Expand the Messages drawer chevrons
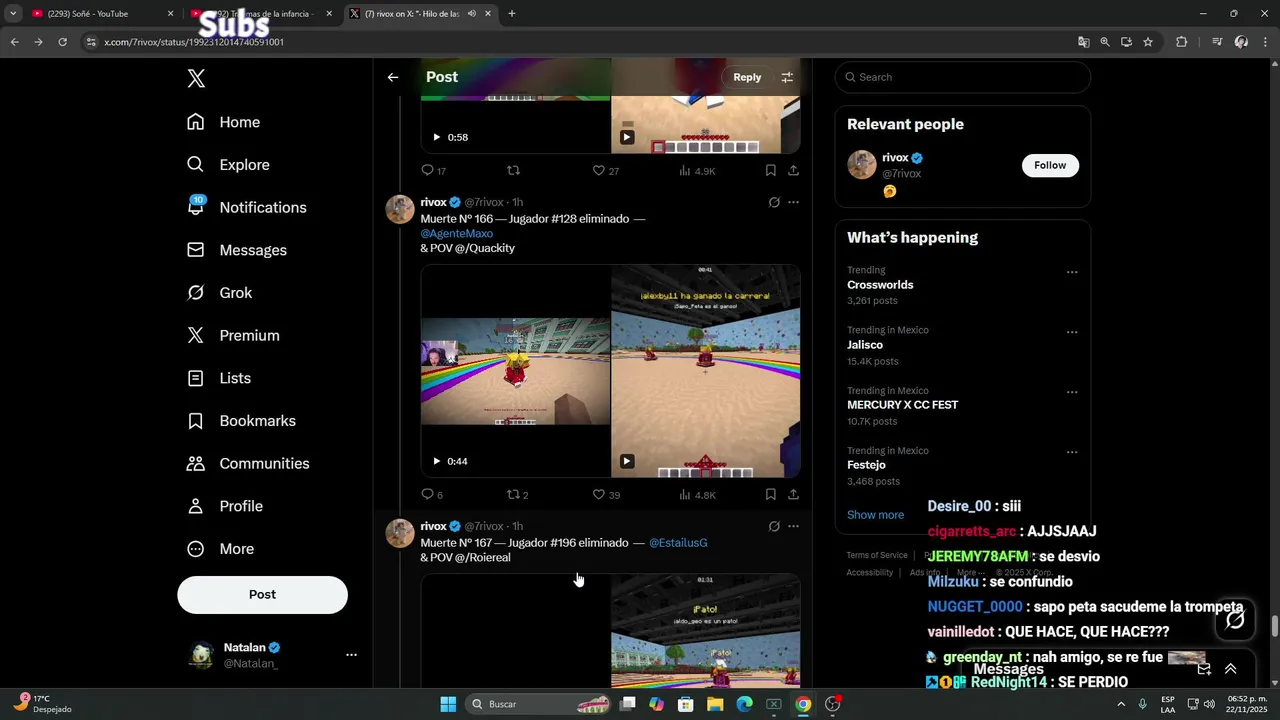This screenshot has width=1280, height=720. click(1231, 669)
